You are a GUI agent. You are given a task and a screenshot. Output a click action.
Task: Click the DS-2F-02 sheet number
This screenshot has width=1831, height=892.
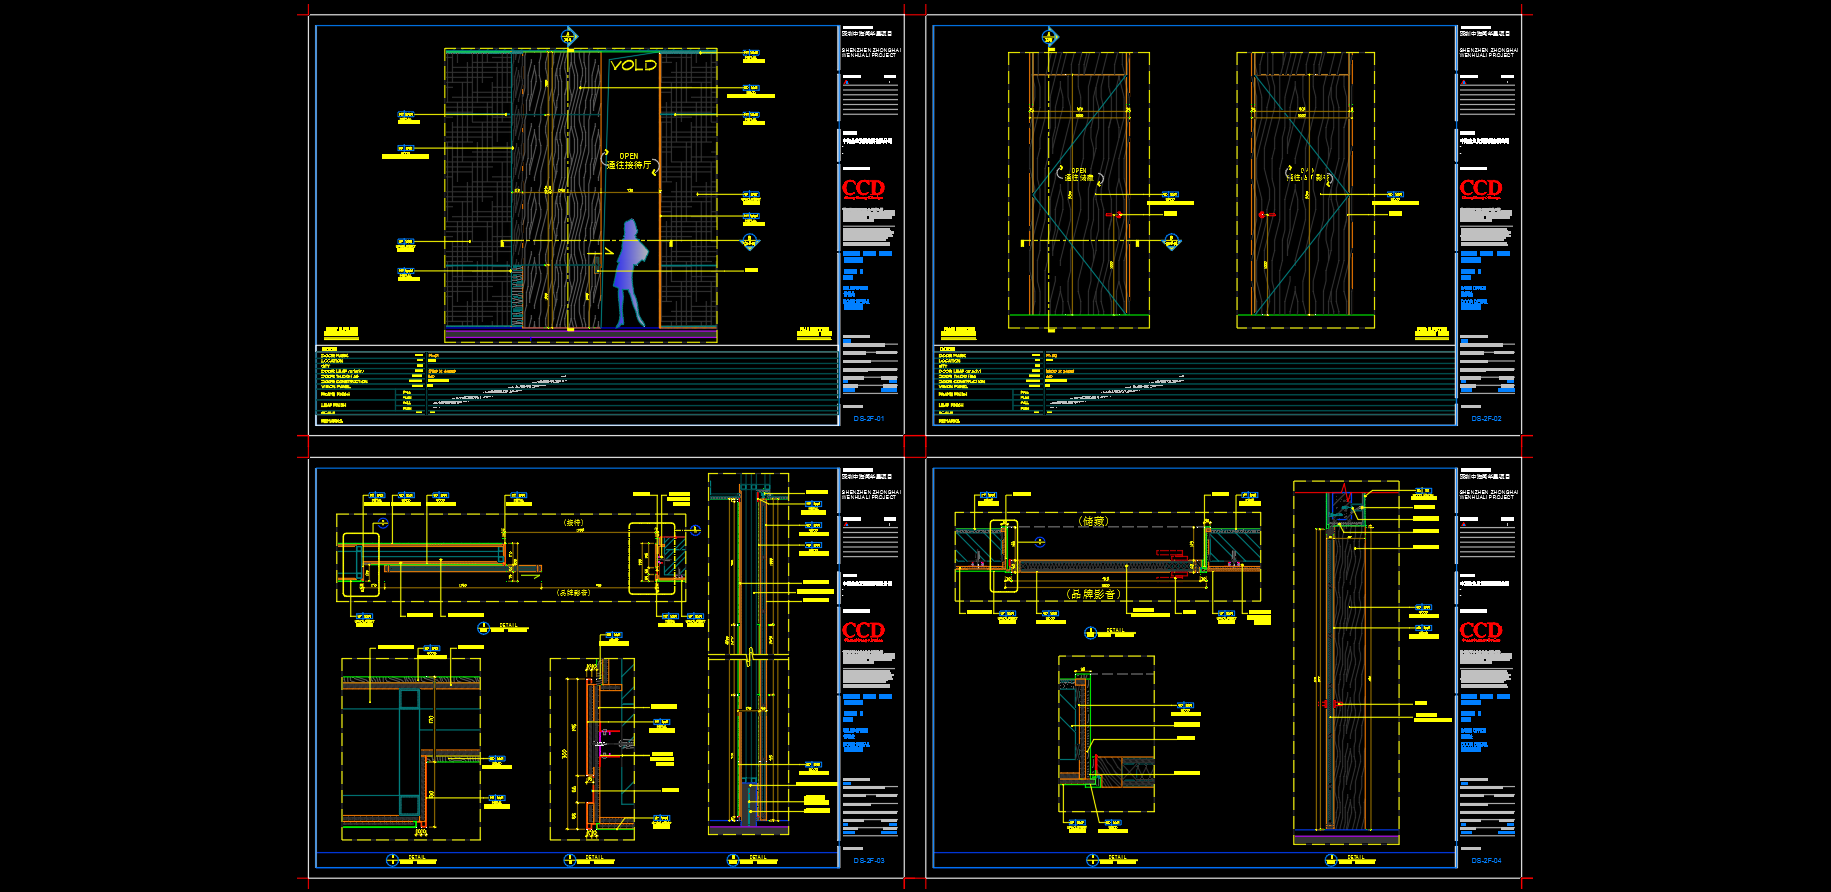tap(1486, 419)
